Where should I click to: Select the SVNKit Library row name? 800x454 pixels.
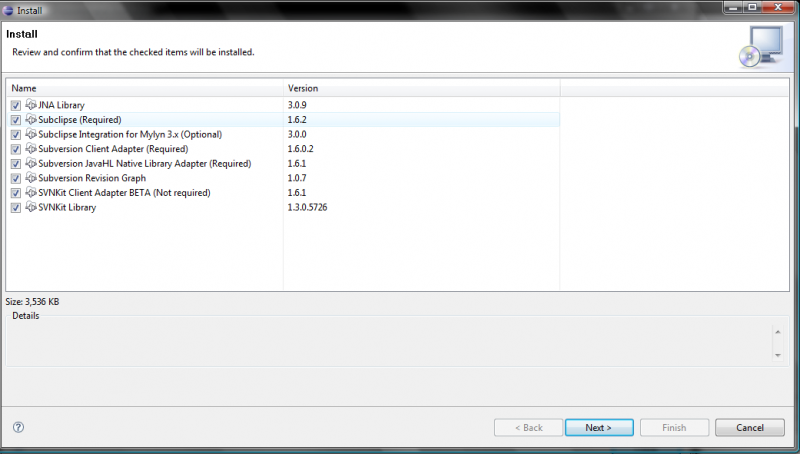(x=67, y=208)
